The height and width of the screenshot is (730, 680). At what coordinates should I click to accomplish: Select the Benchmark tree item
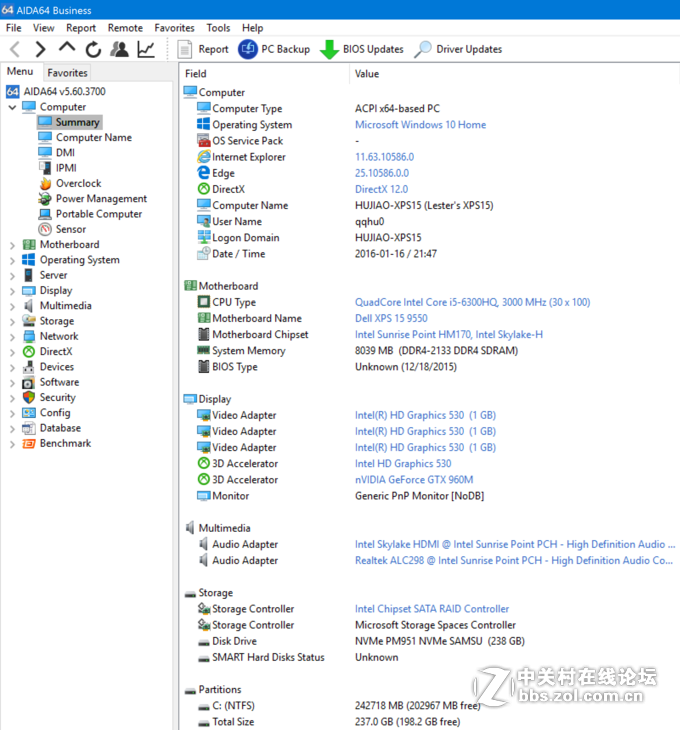click(x=65, y=443)
